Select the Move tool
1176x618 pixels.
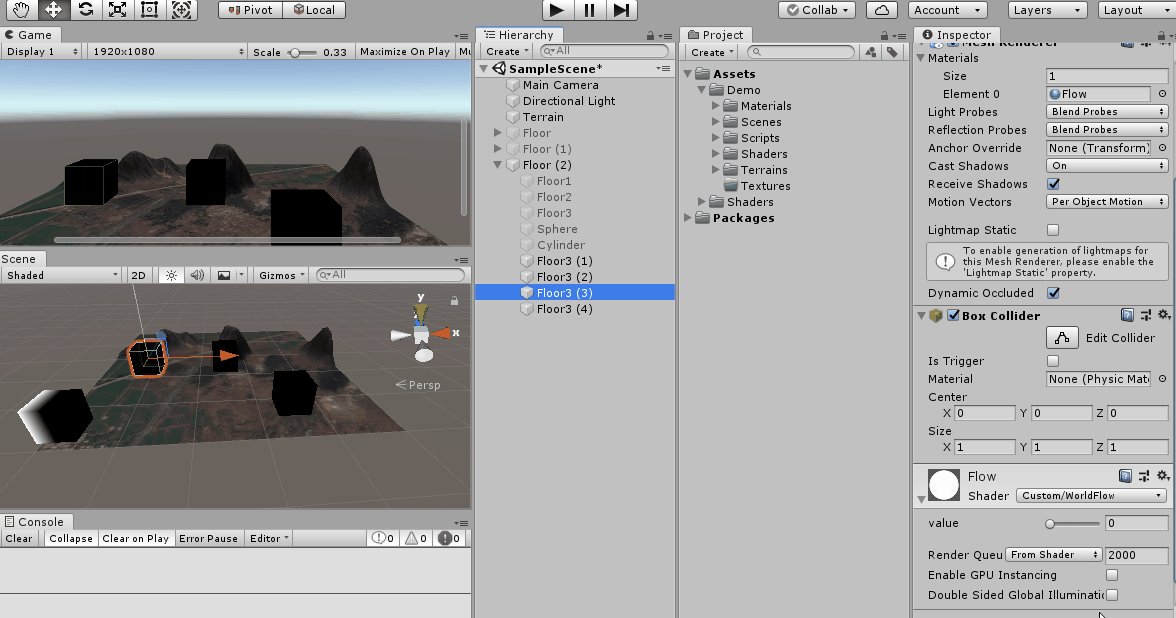[x=52, y=10]
